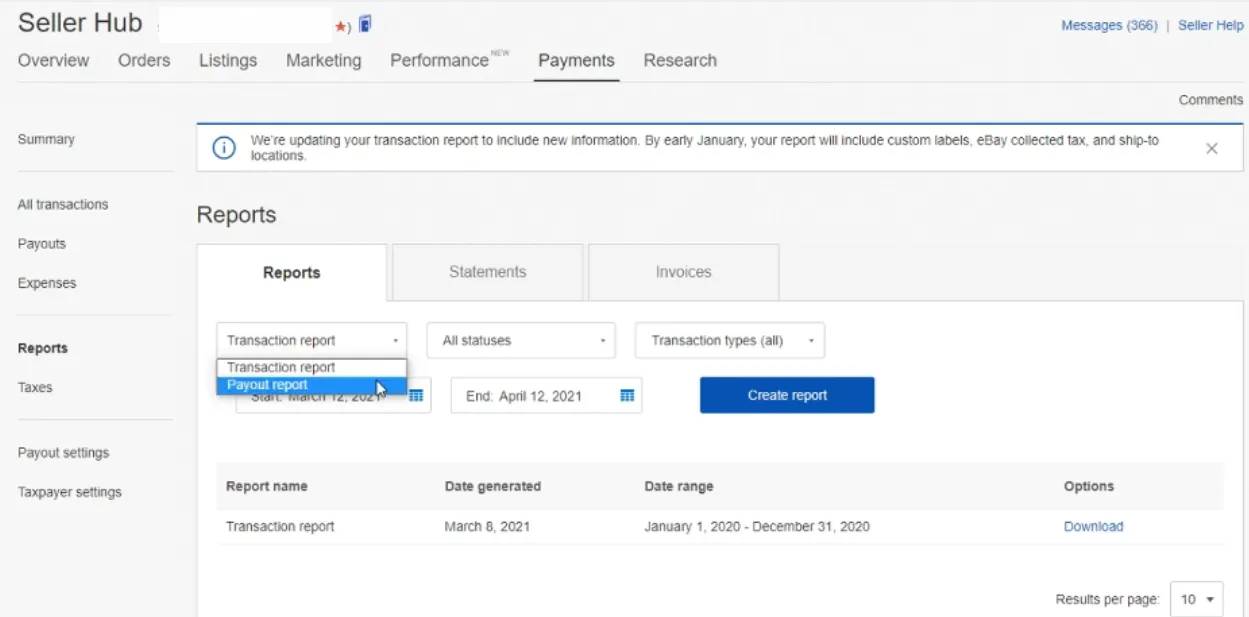Click the Date range column header

(679, 486)
